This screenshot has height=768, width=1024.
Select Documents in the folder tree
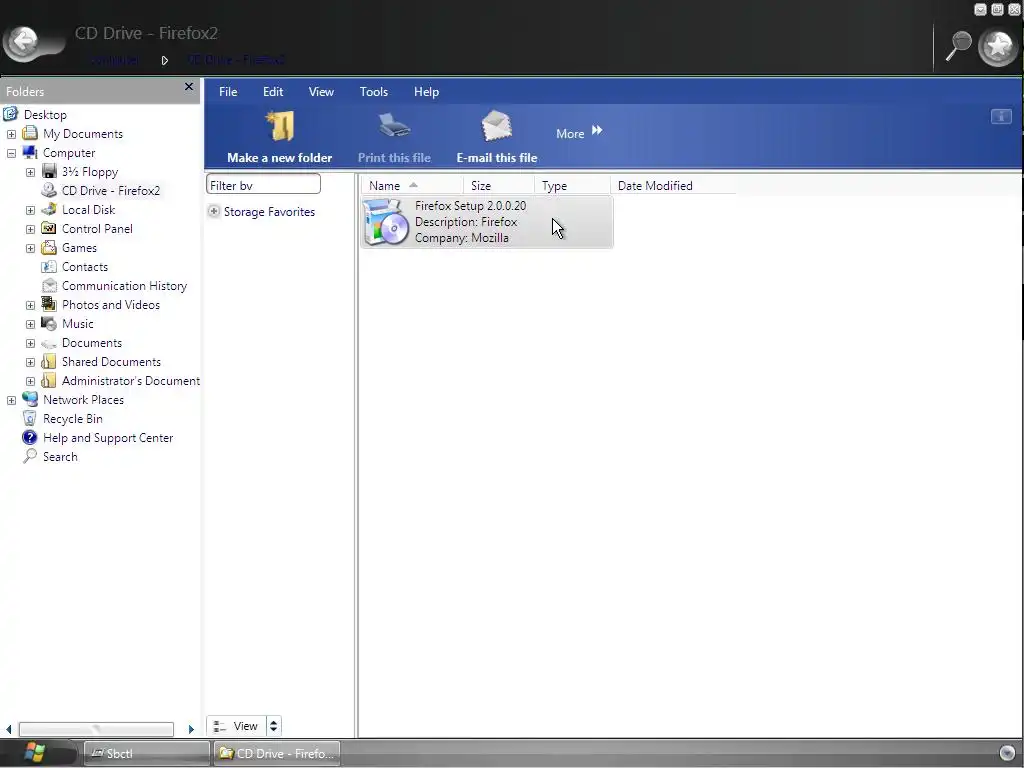click(91, 343)
